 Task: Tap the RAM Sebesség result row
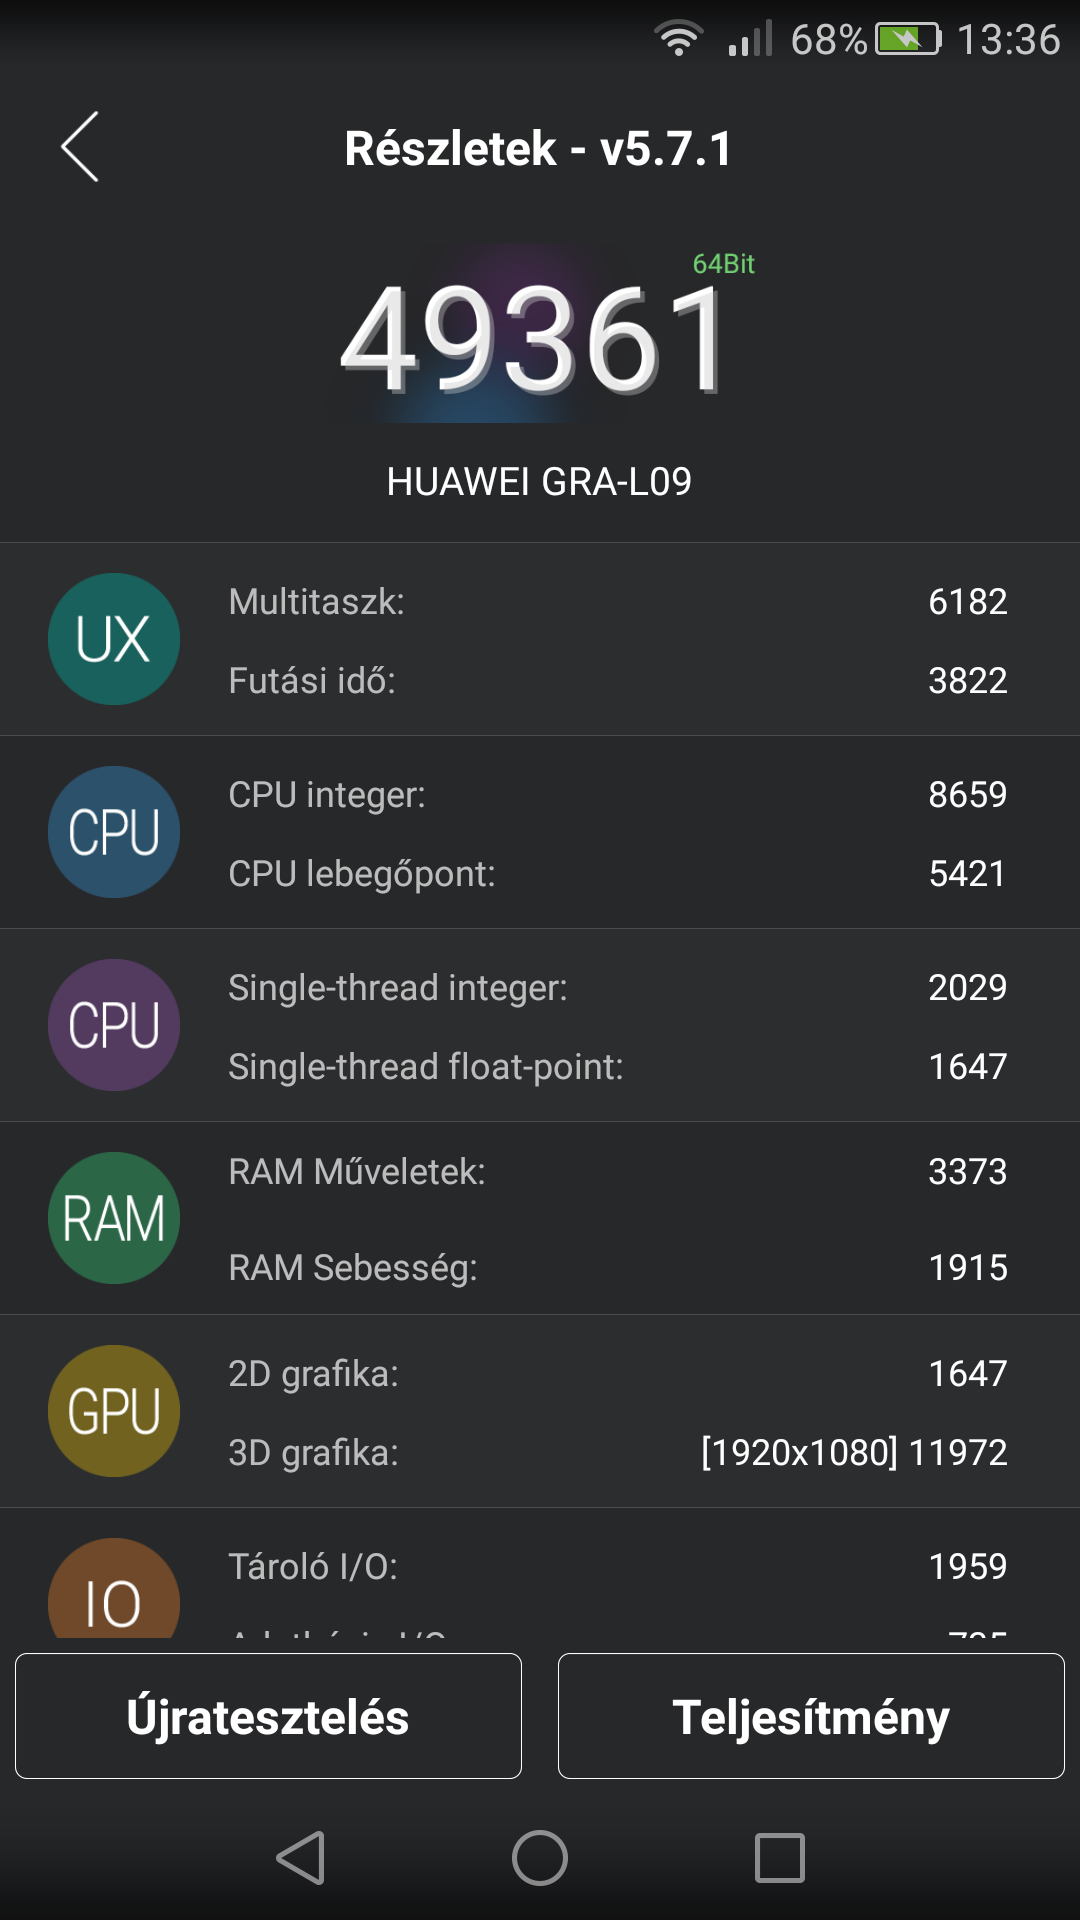tap(618, 1267)
